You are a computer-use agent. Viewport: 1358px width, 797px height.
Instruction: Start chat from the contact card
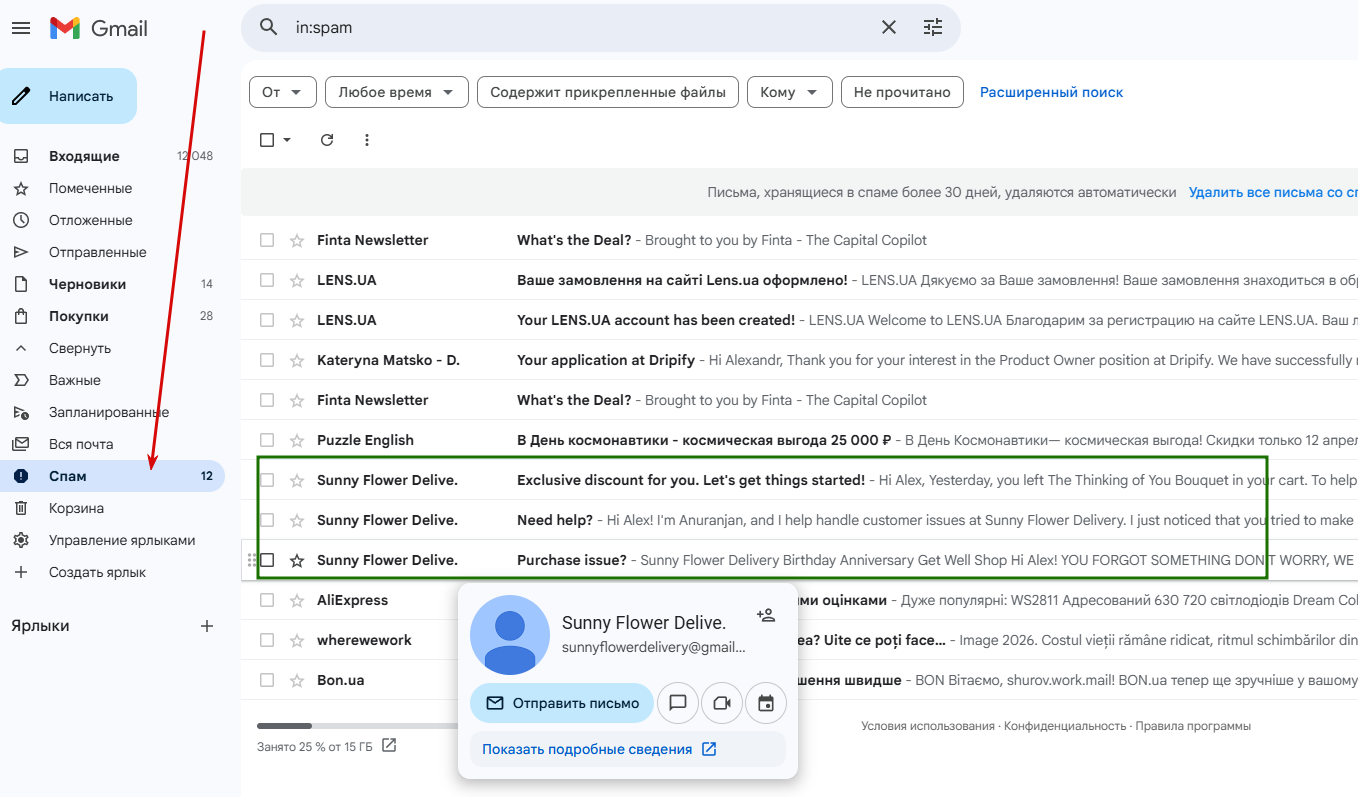tap(678, 703)
